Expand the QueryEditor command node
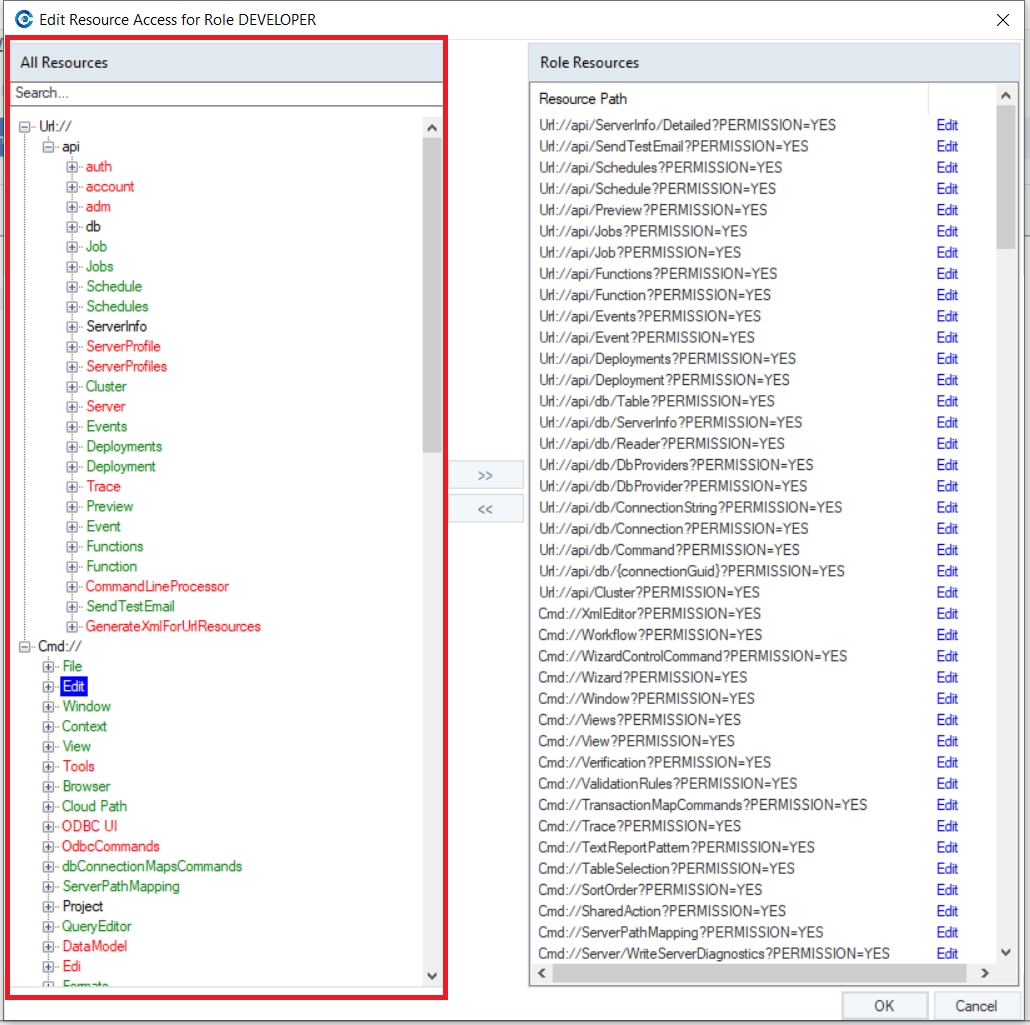The width and height of the screenshot is (1030, 1025). 48,927
